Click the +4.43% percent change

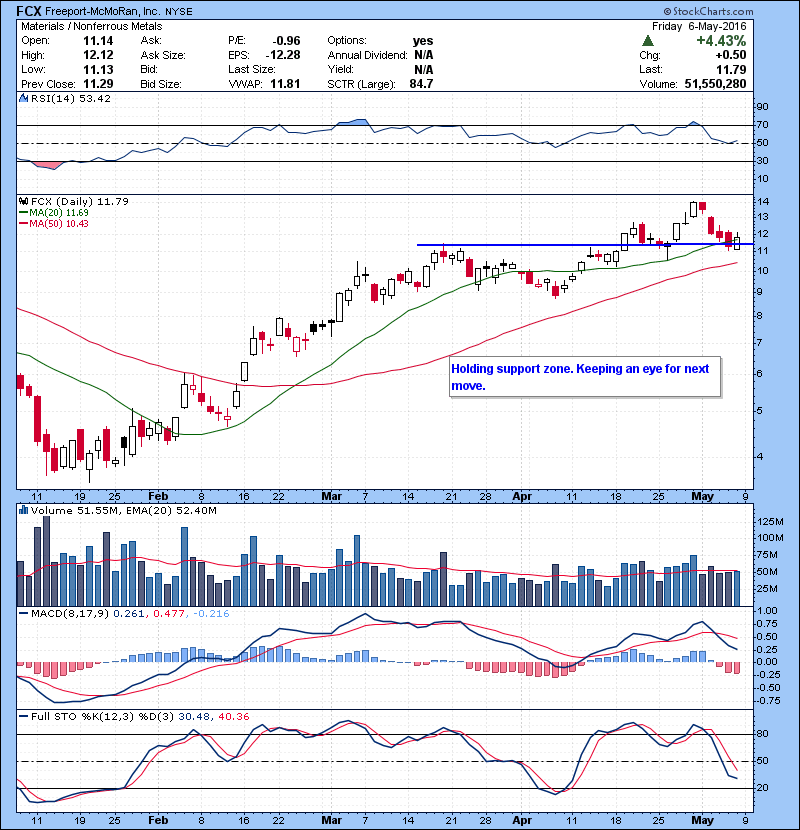coord(721,40)
